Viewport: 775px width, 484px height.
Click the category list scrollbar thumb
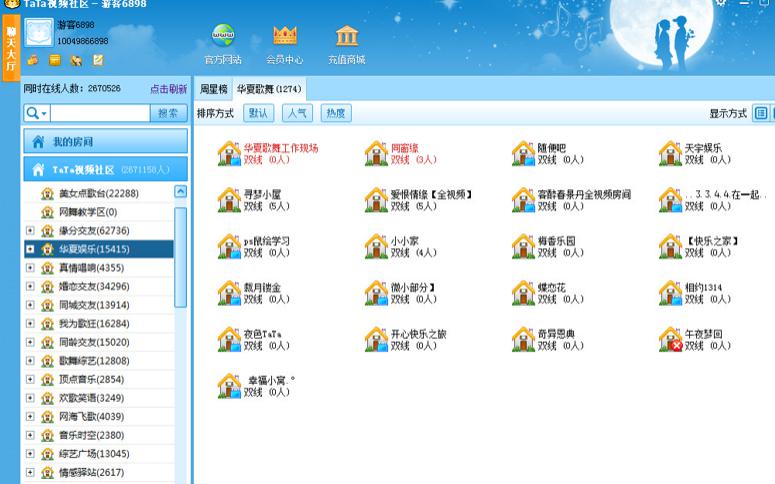point(180,257)
